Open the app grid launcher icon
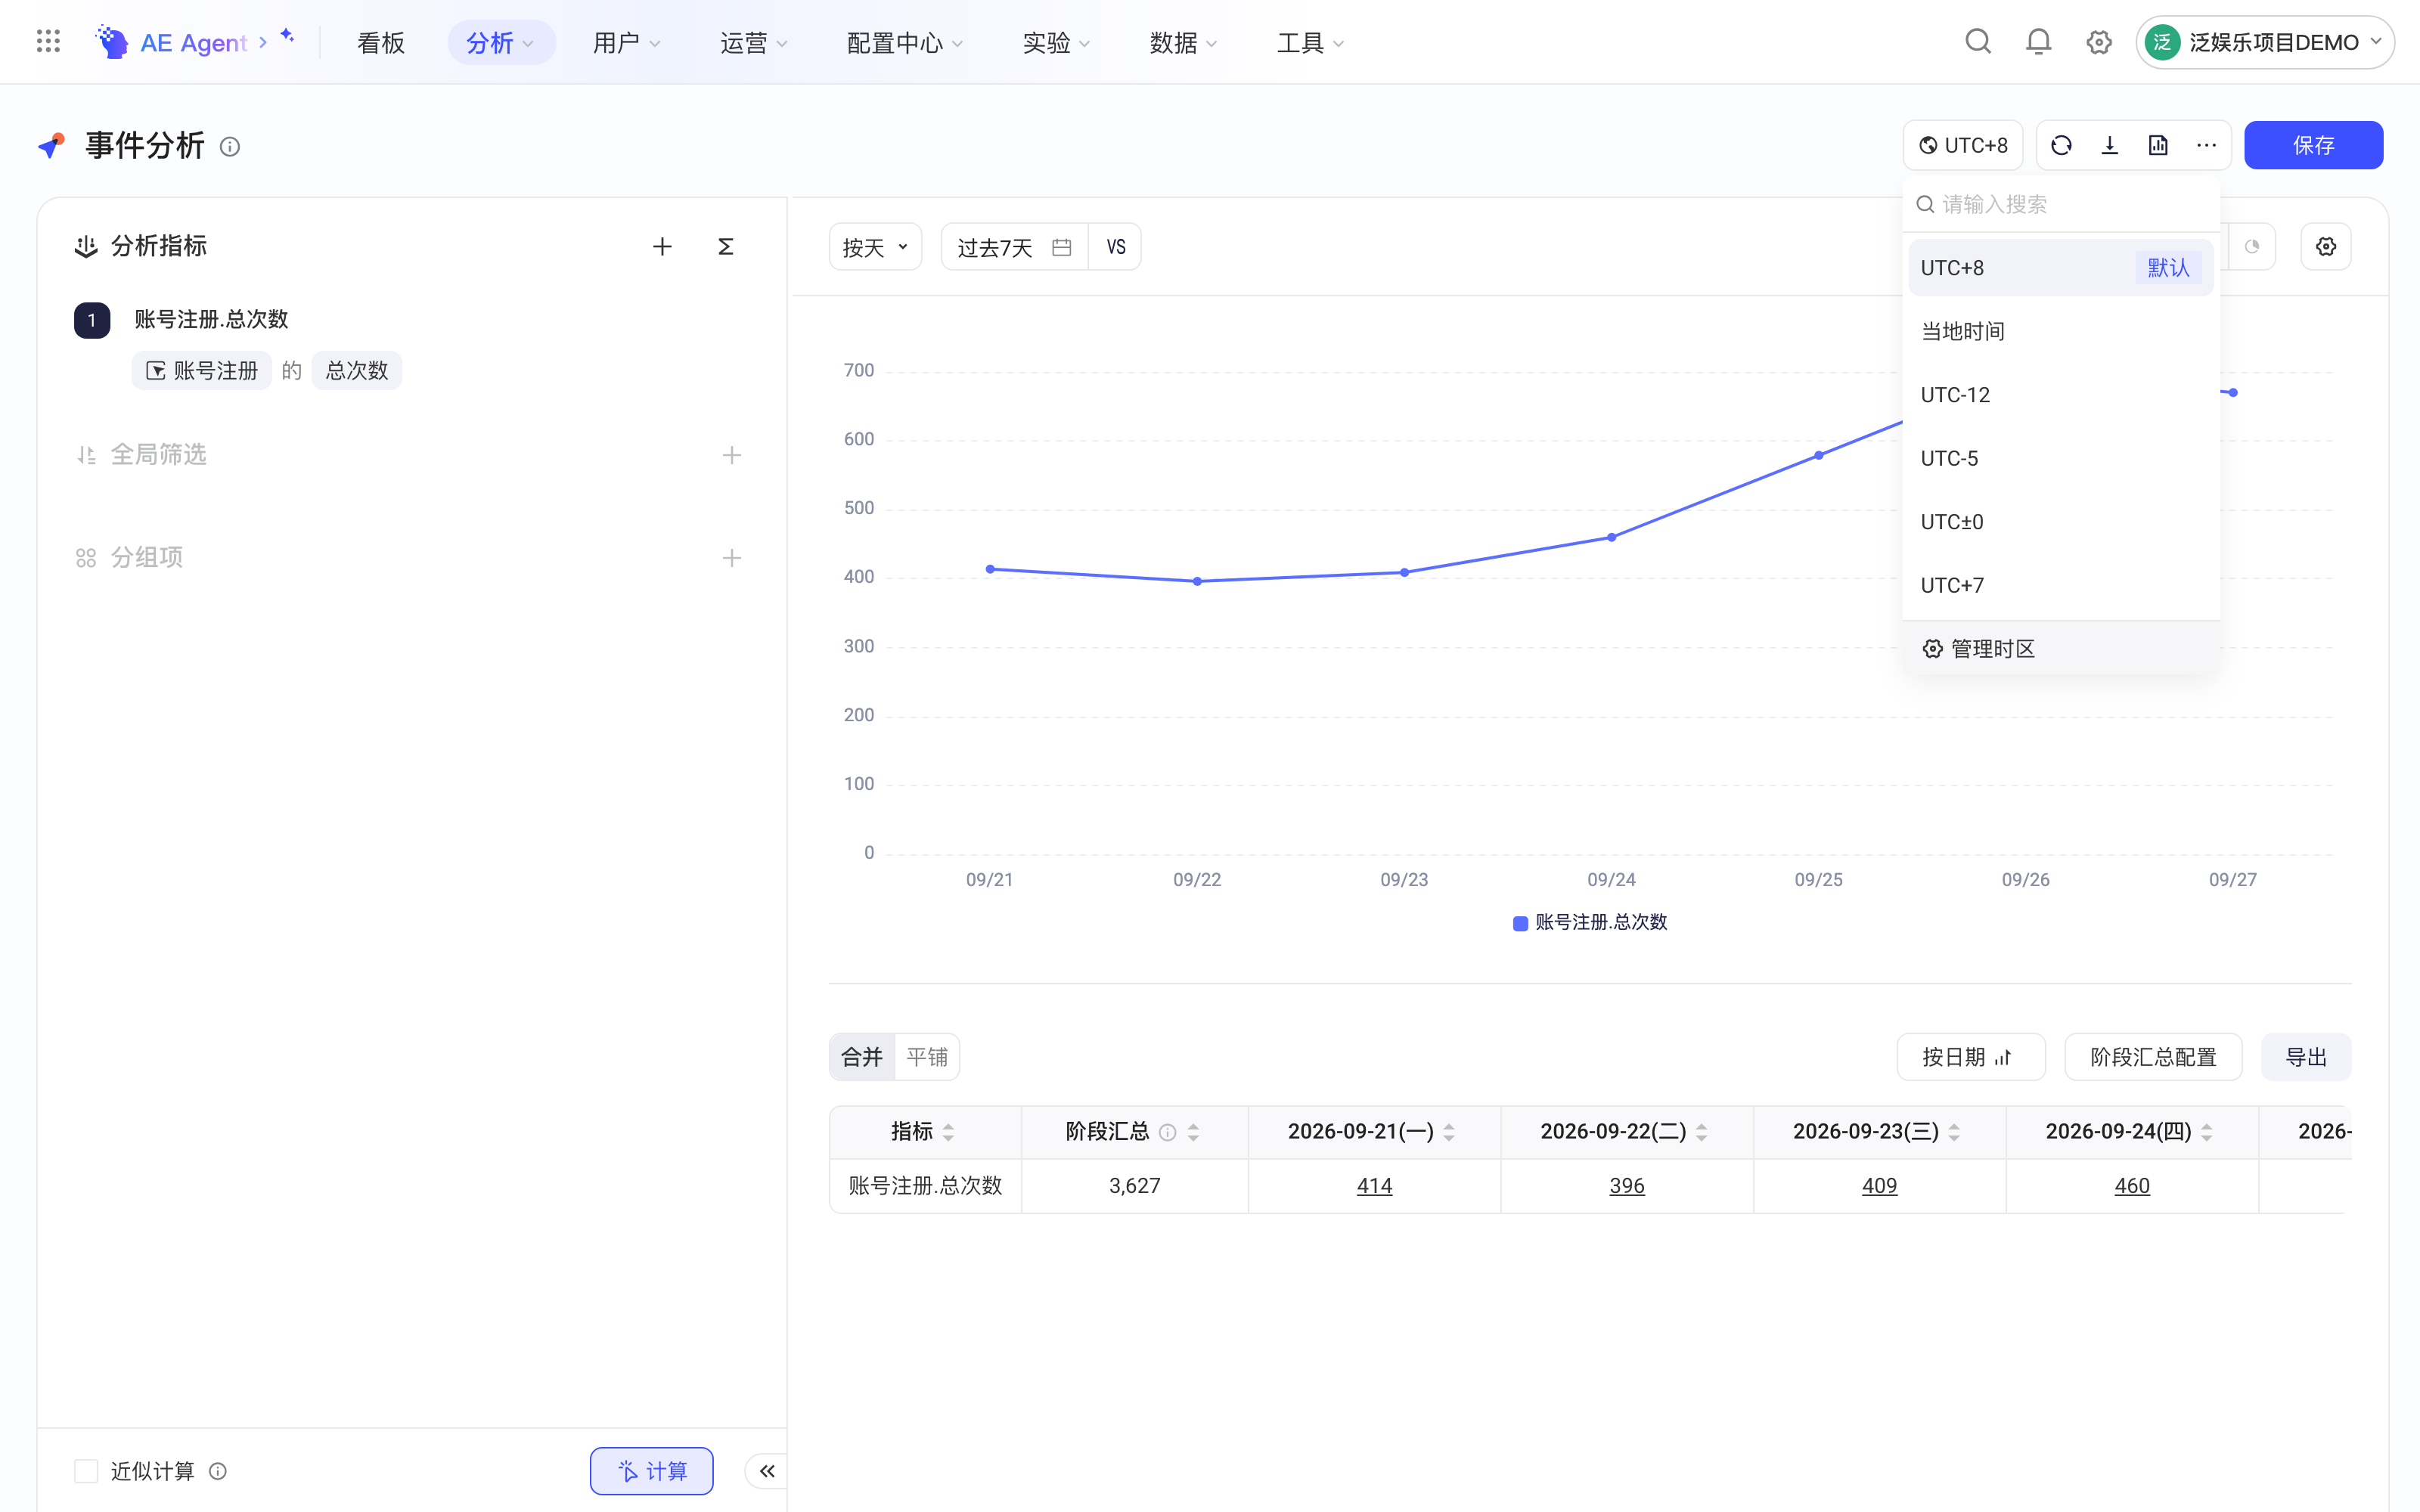 [x=48, y=42]
